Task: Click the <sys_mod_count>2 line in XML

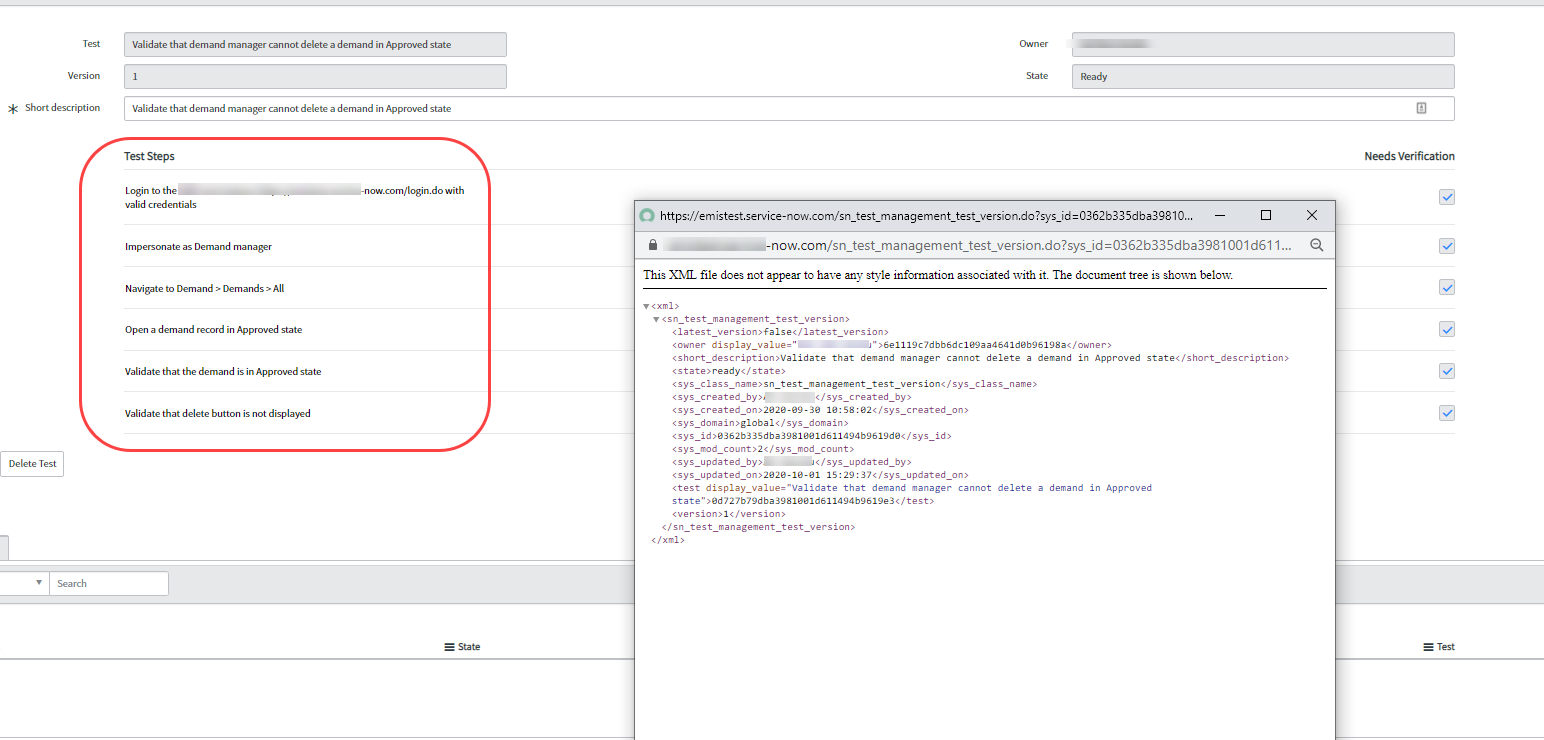Action: coord(761,449)
